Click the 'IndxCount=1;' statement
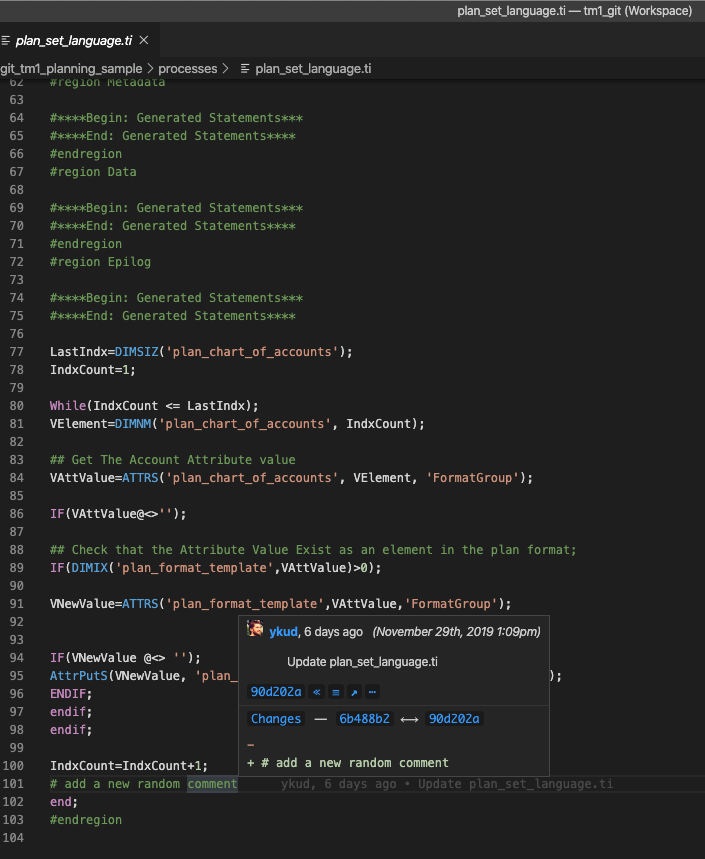 click(93, 370)
